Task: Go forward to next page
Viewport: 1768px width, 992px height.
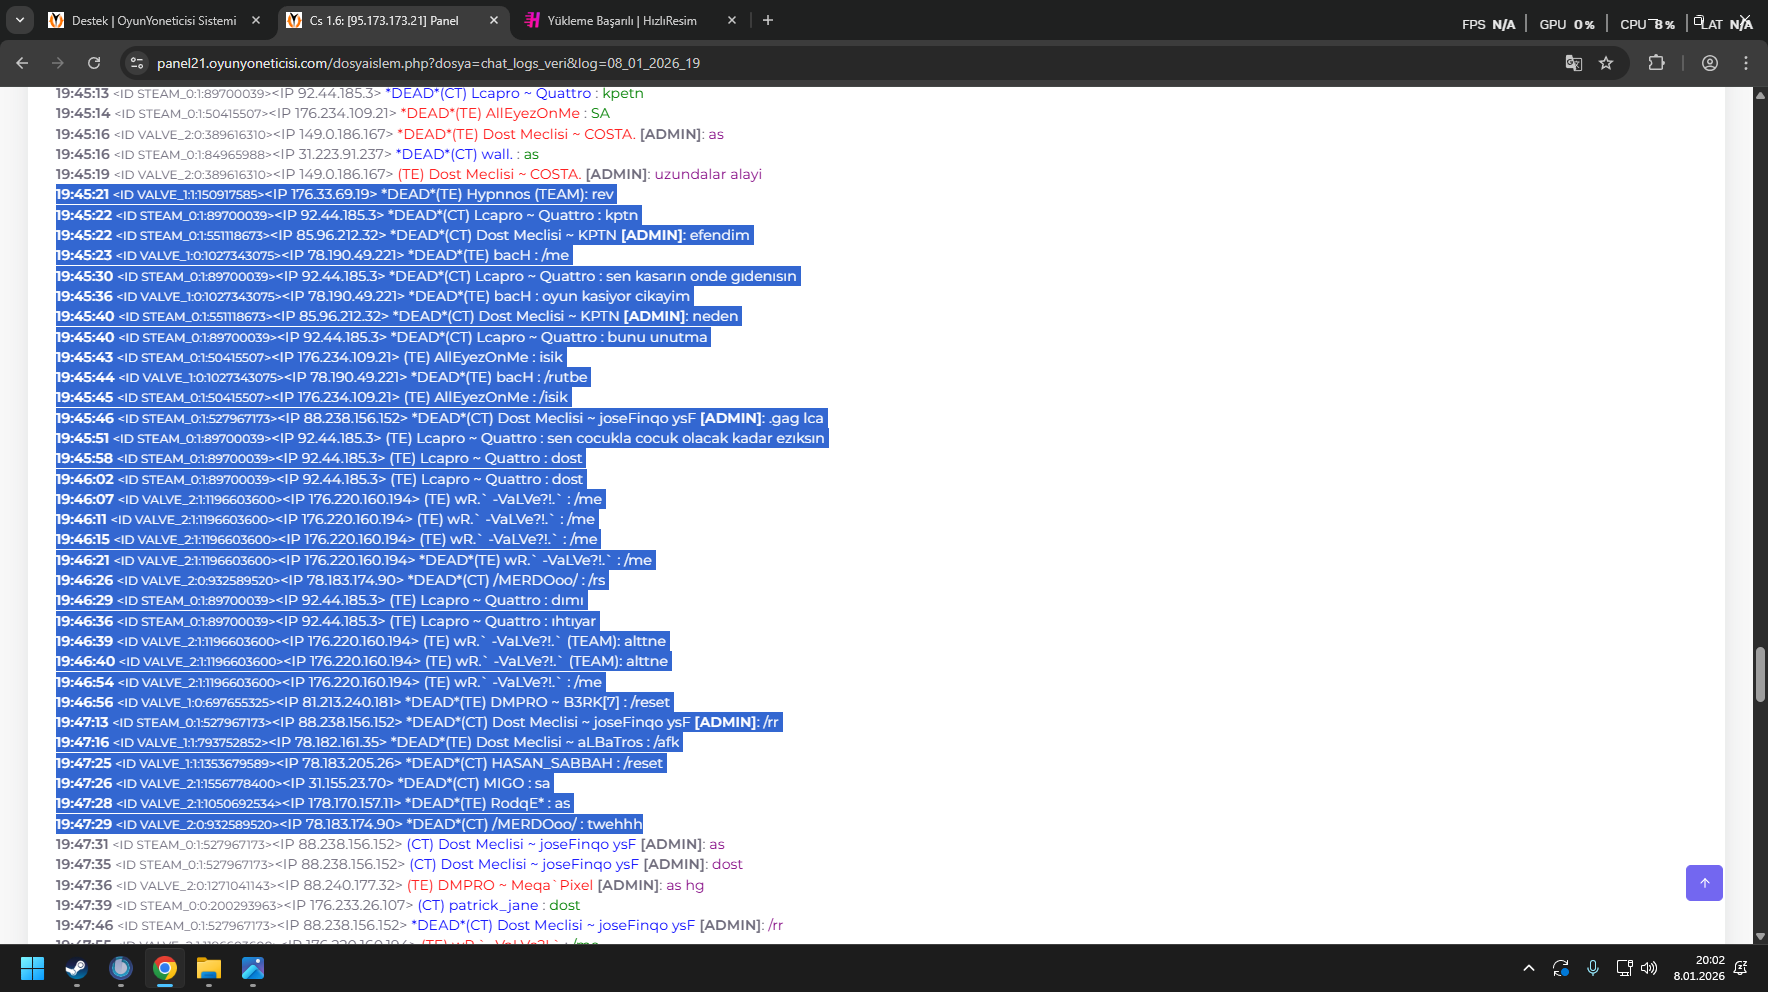Action: pos(58,63)
